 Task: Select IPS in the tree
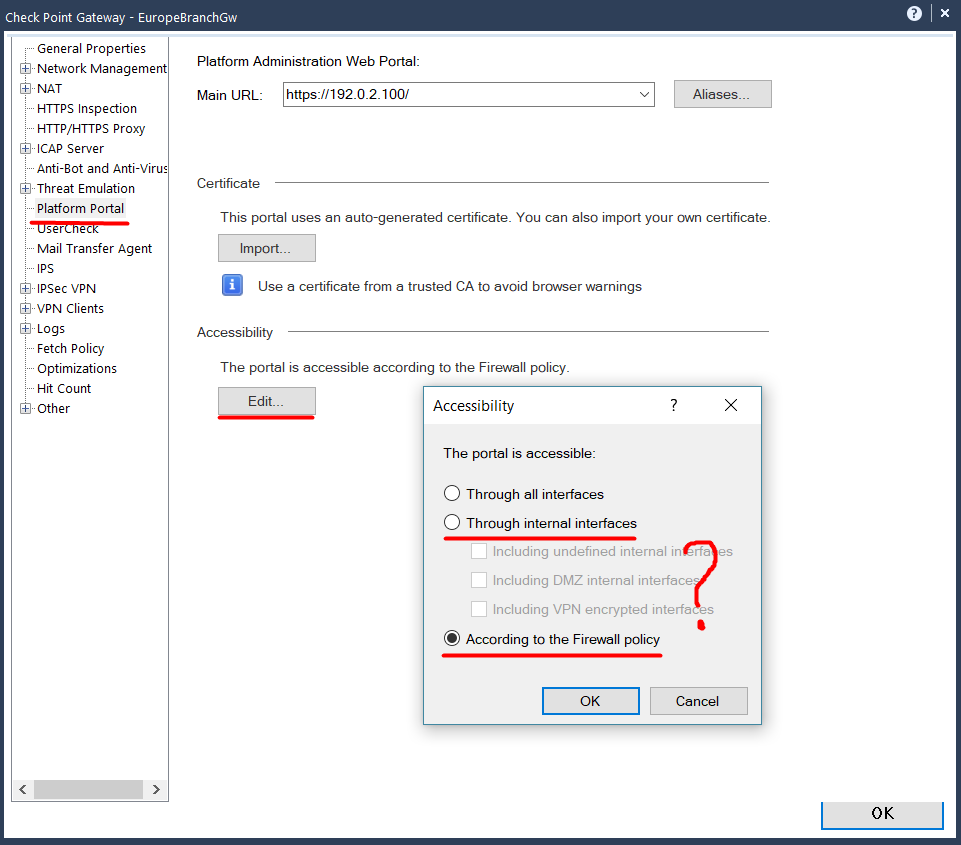[x=45, y=268]
